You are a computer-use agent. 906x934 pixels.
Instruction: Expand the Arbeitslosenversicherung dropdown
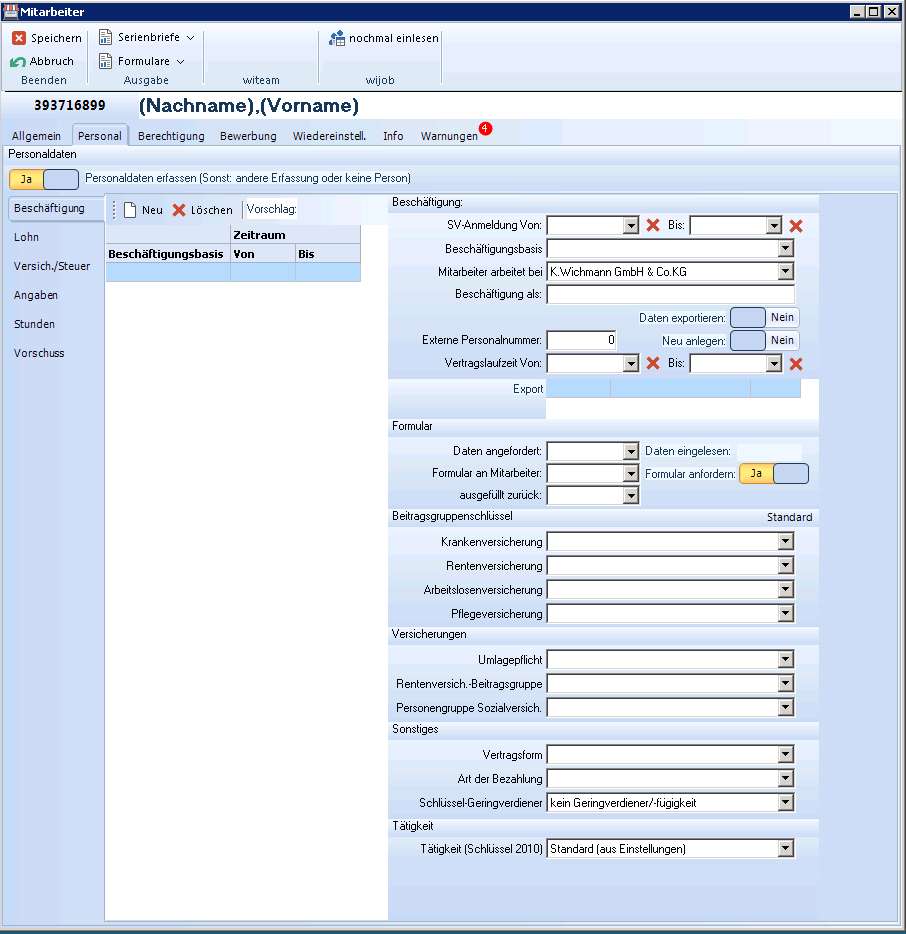point(786,589)
